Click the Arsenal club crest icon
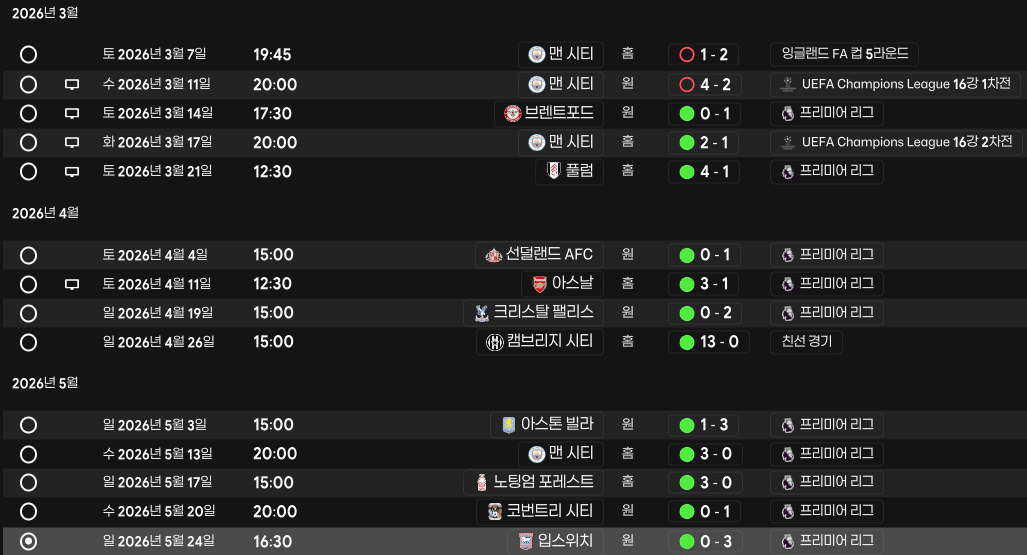 pos(539,284)
